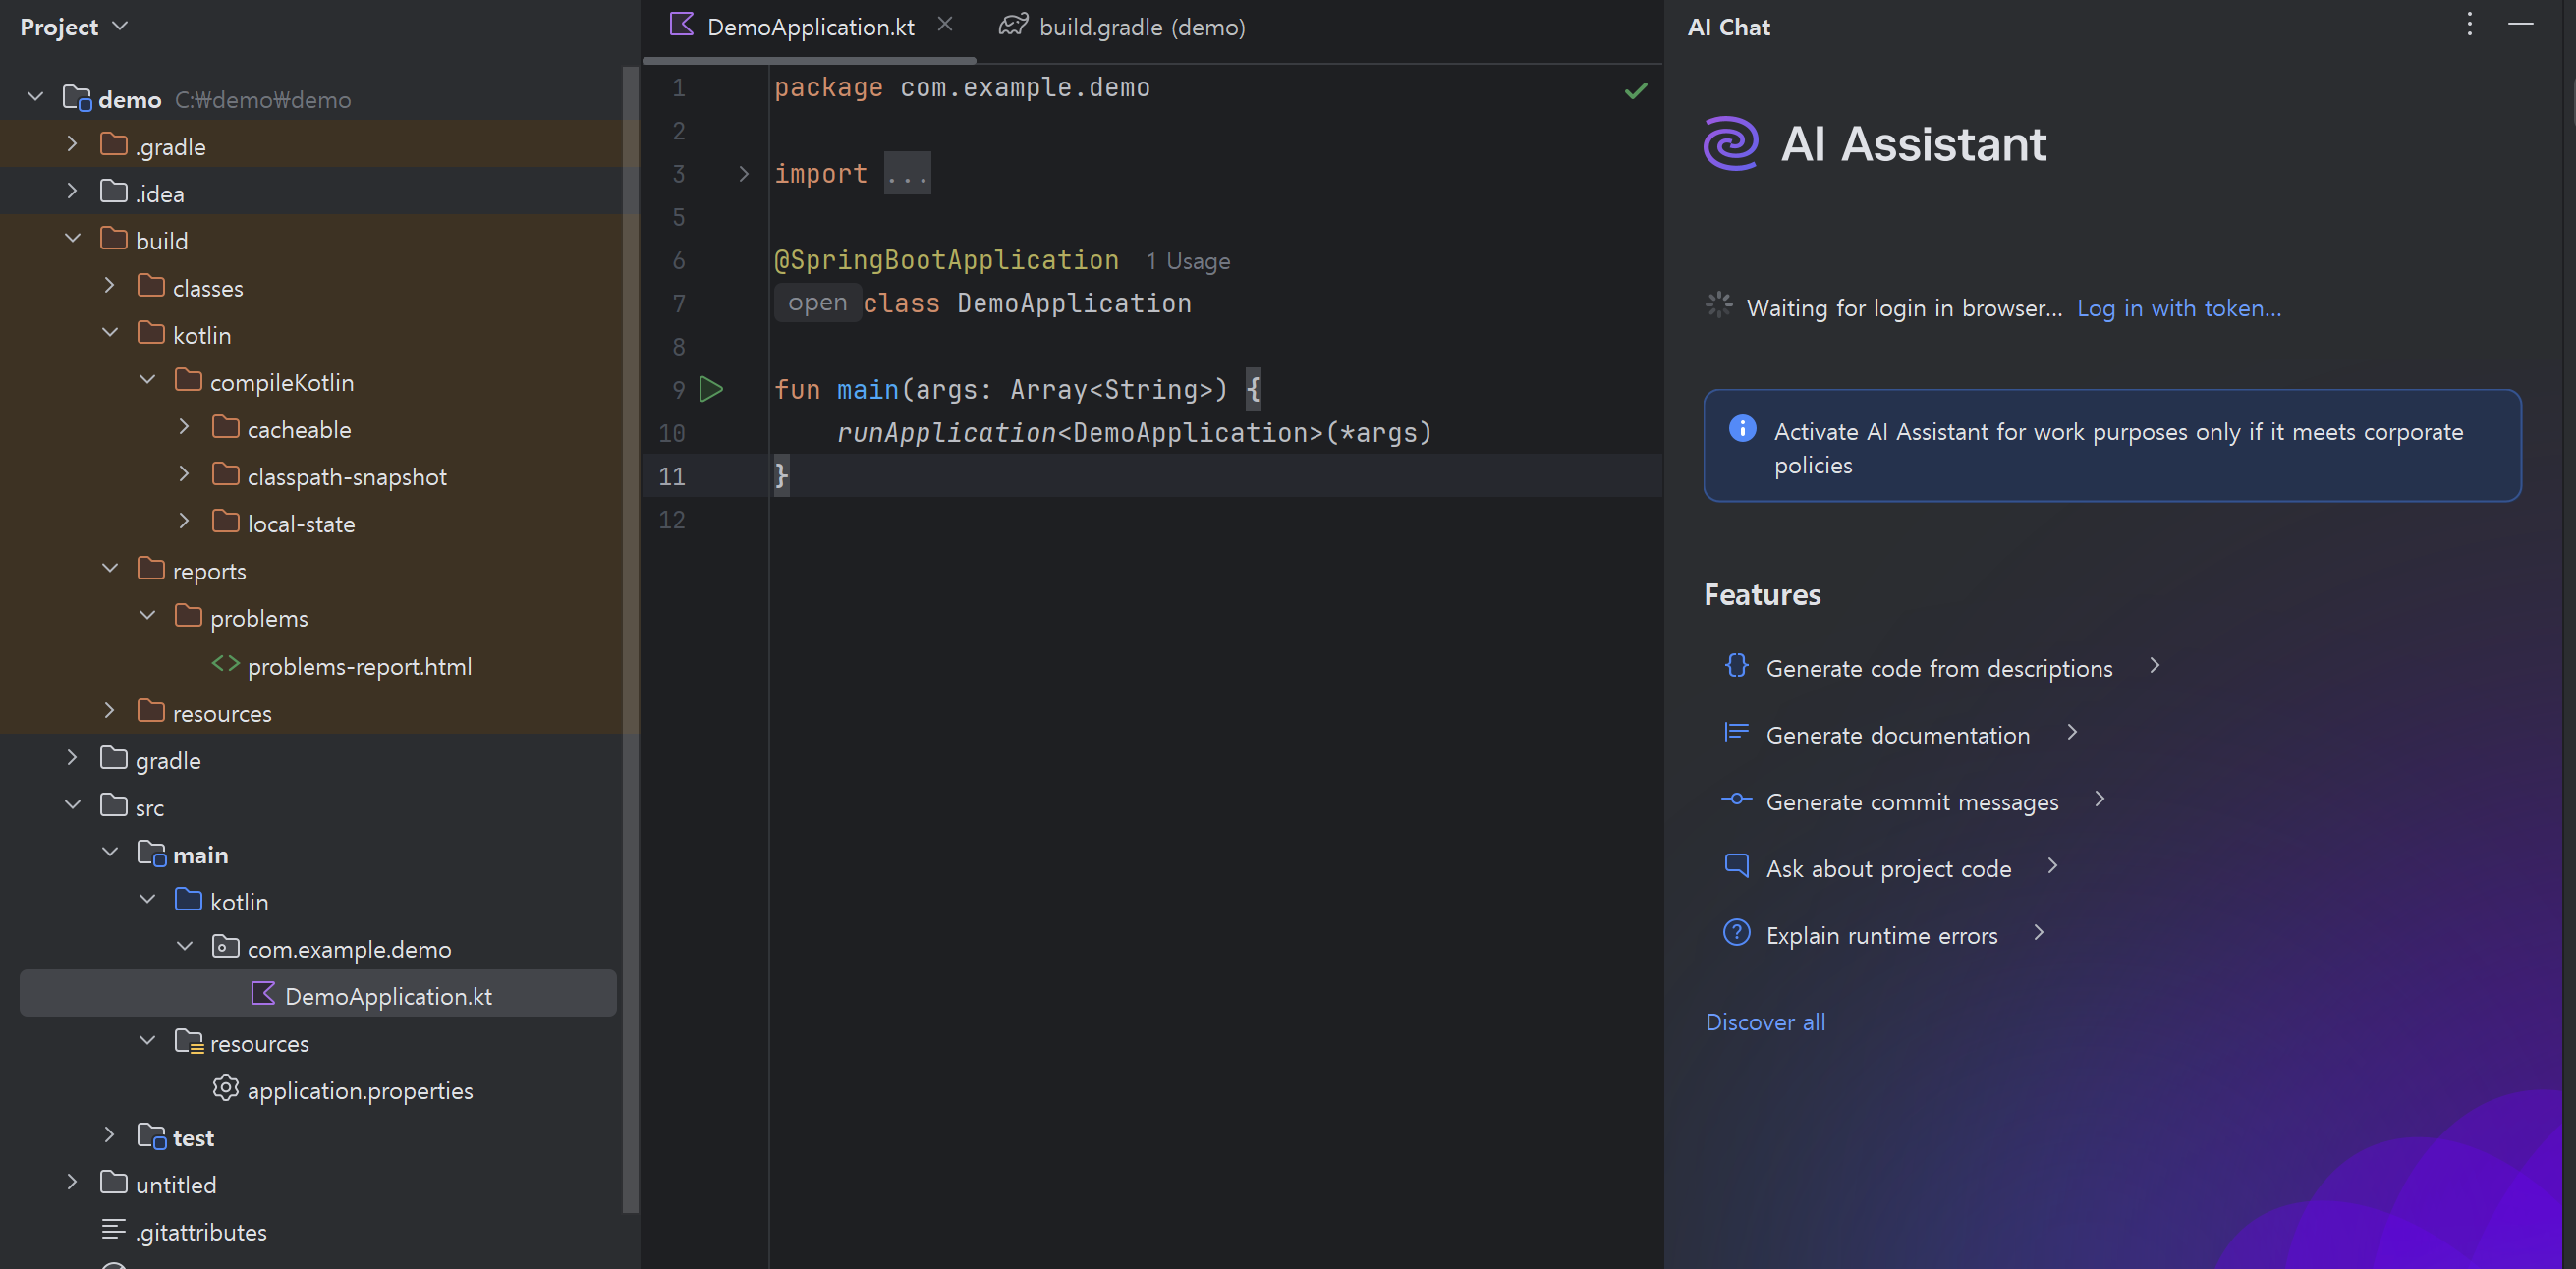Open Generate documentation feature

point(1897,735)
